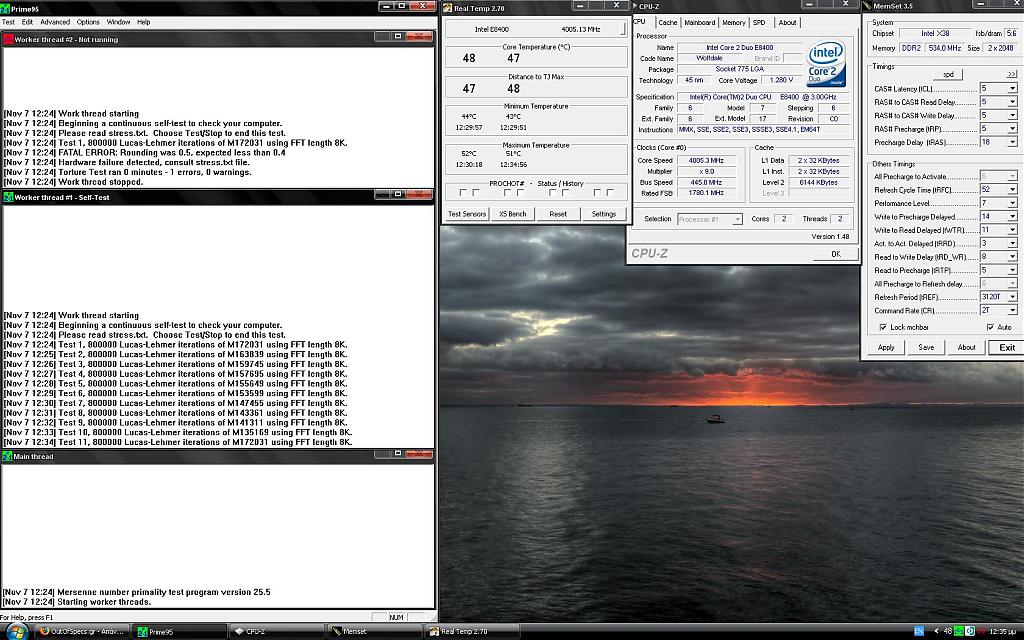Switch to Real Temp 2.70 in the taskbar
This screenshot has height=640, width=1024.
pos(472,632)
